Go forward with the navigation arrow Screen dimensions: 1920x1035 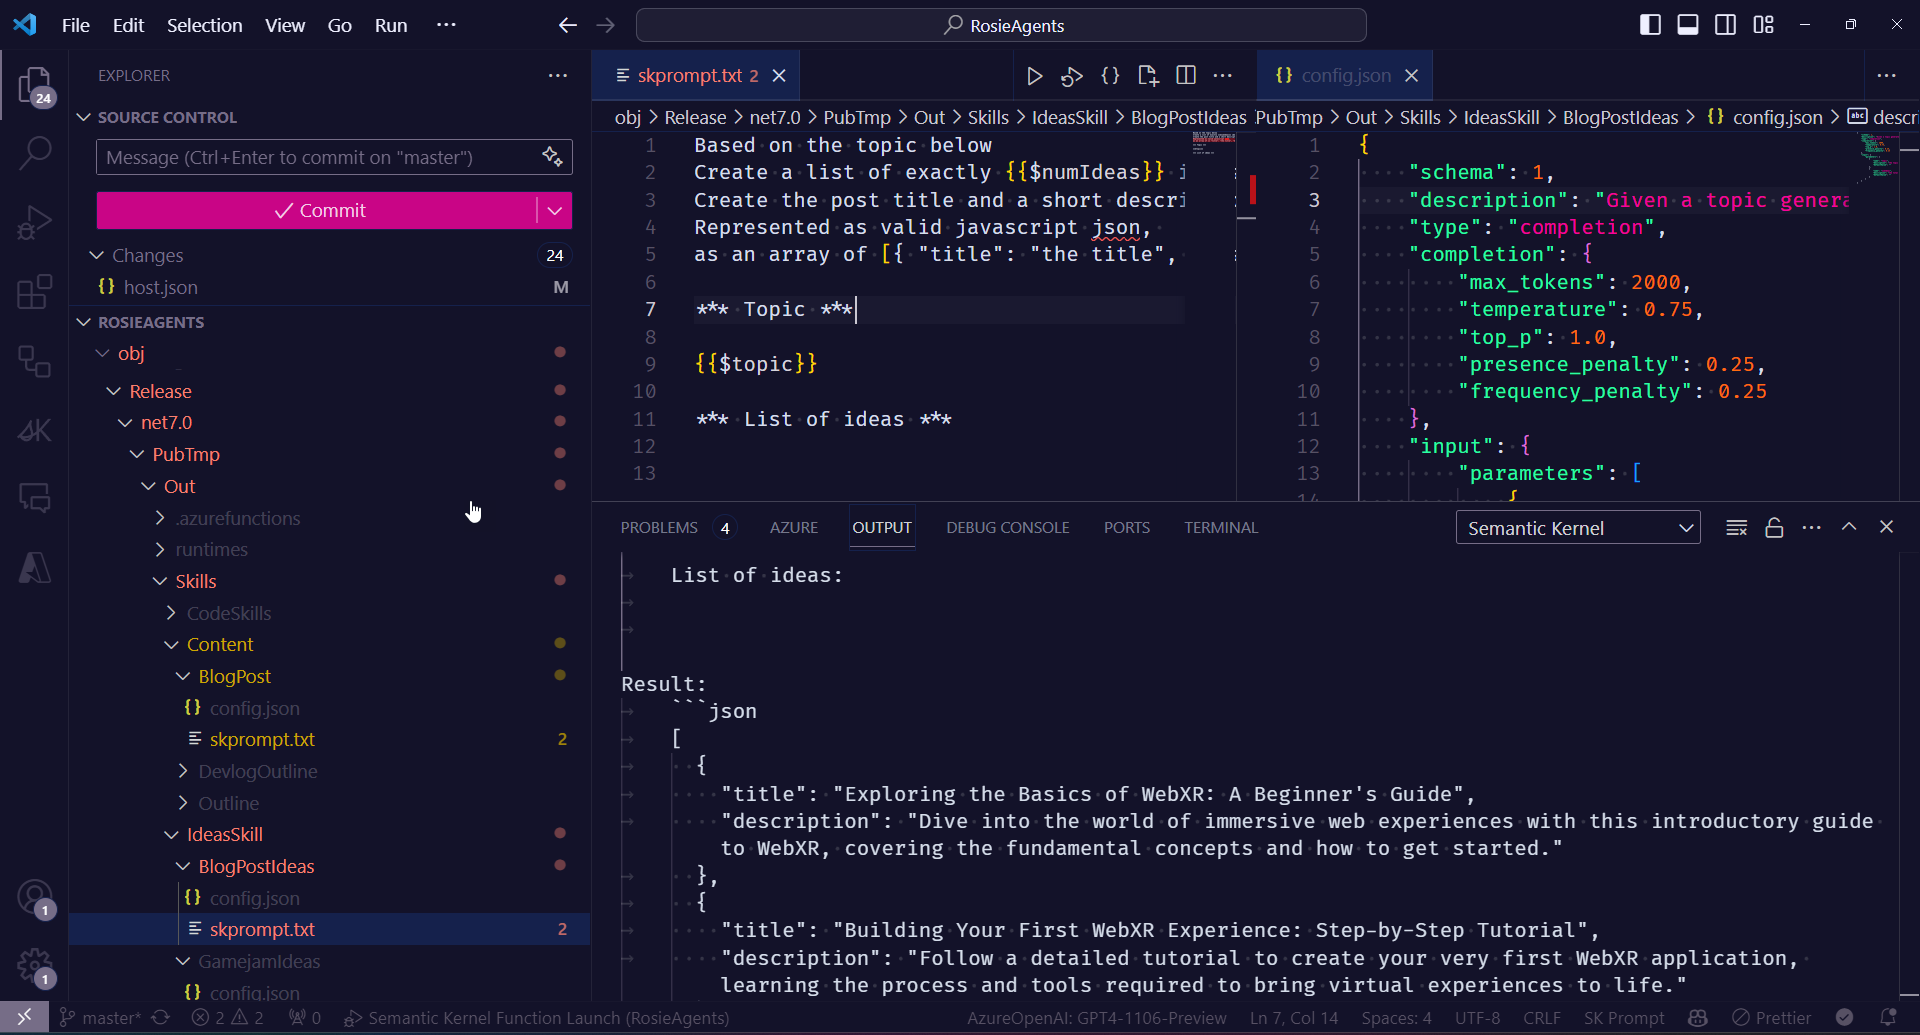(x=606, y=25)
